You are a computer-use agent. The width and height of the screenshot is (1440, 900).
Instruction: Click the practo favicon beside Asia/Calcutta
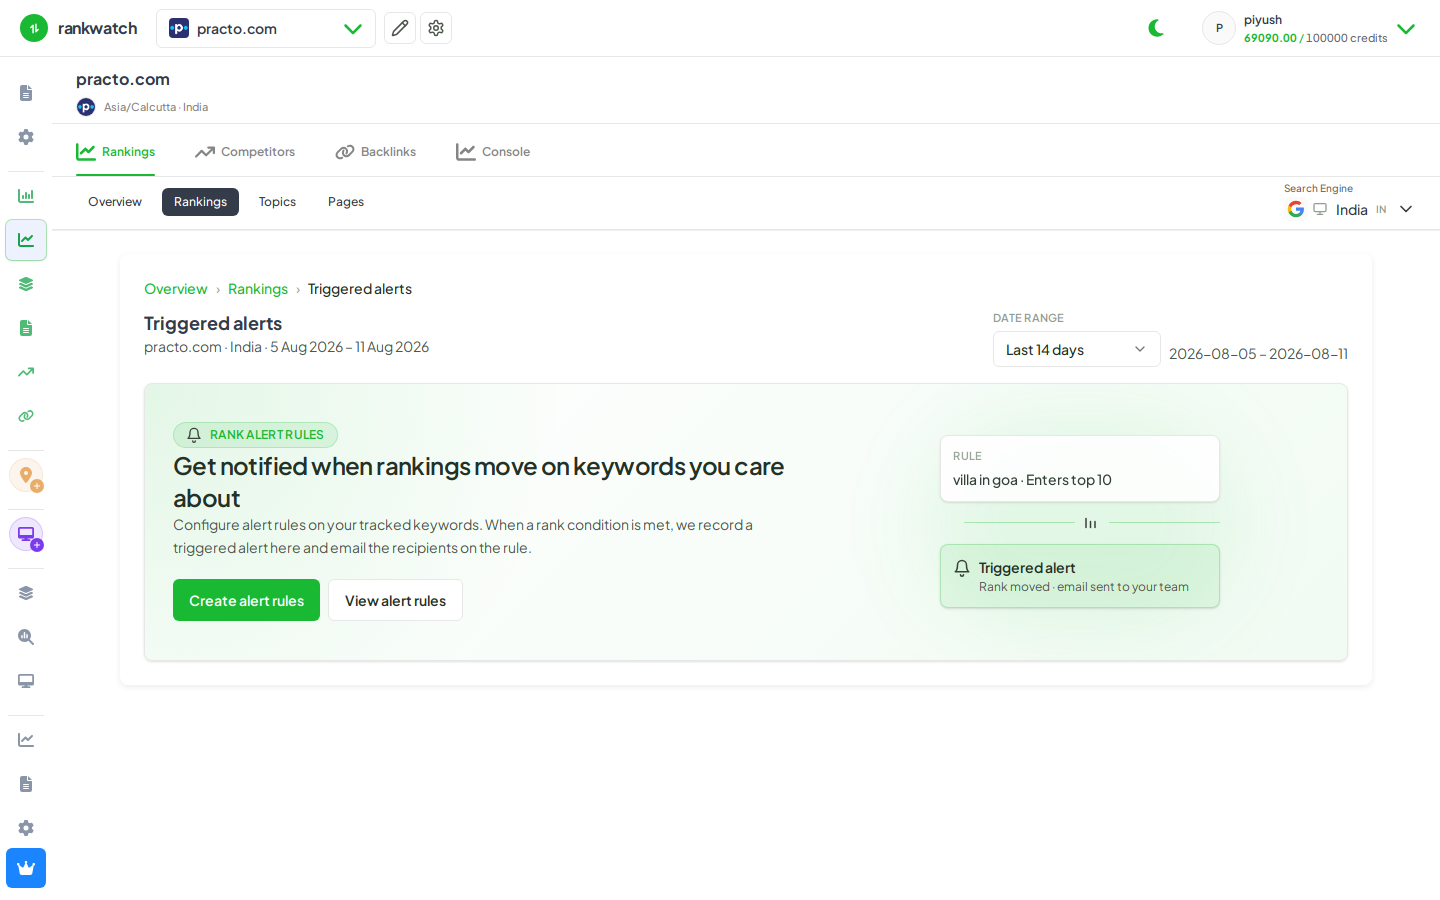click(86, 107)
